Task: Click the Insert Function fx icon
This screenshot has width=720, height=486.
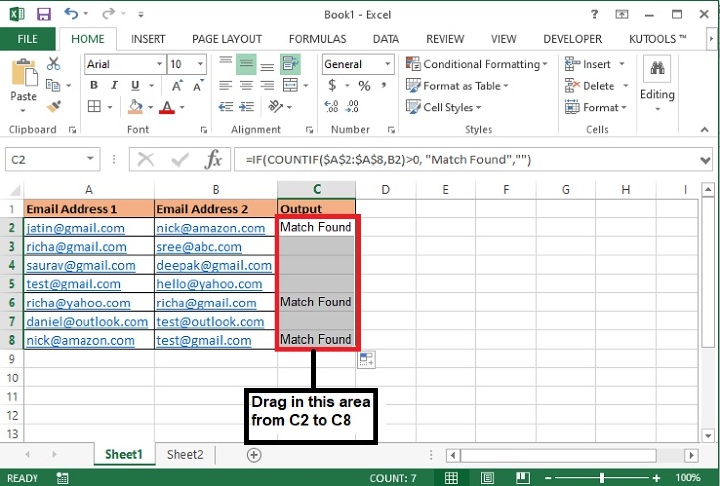Action: click(213, 159)
